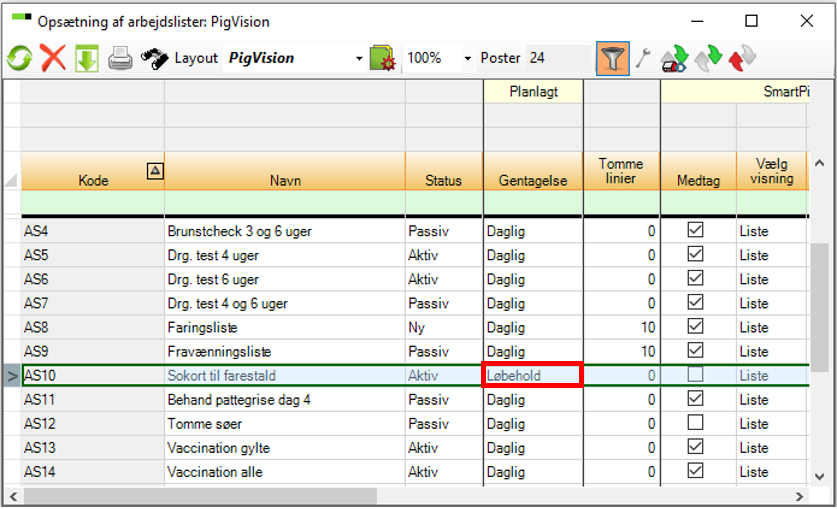Click the vertical scrollbar up arrow
The height and width of the screenshot is (509, 837).
coord(819,163)
